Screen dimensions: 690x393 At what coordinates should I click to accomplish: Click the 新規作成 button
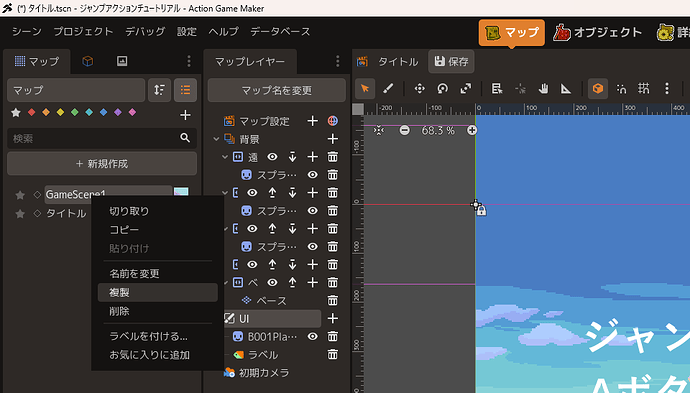pos(102,164)
